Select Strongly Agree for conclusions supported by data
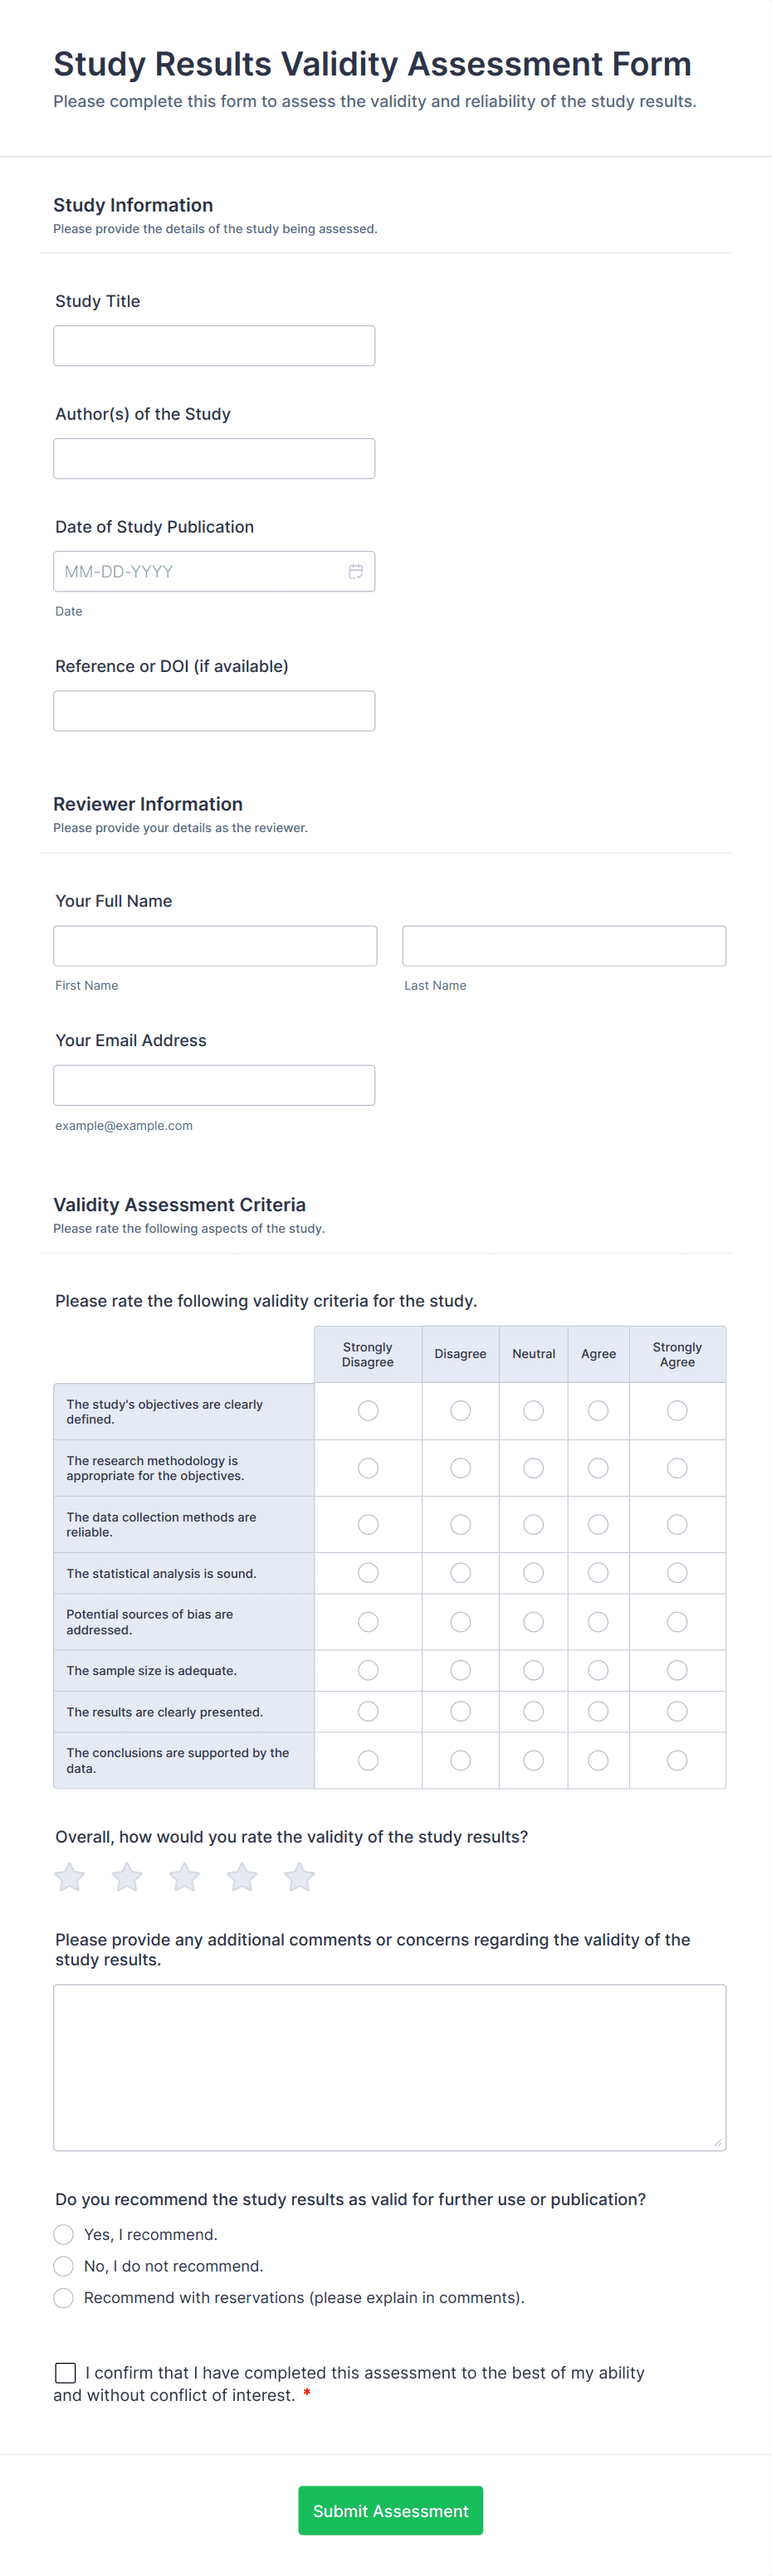772x2576 pixels. point(677,1760)
